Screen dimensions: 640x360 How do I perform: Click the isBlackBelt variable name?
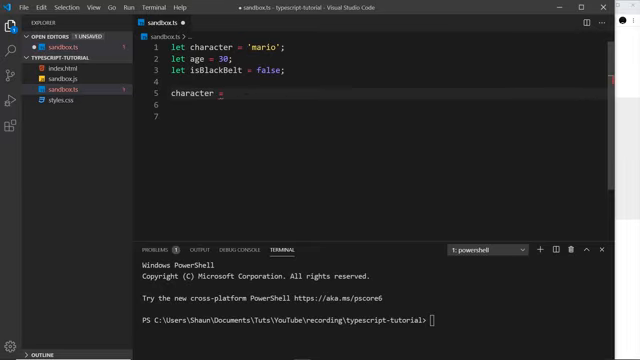[x=216, y=70]
